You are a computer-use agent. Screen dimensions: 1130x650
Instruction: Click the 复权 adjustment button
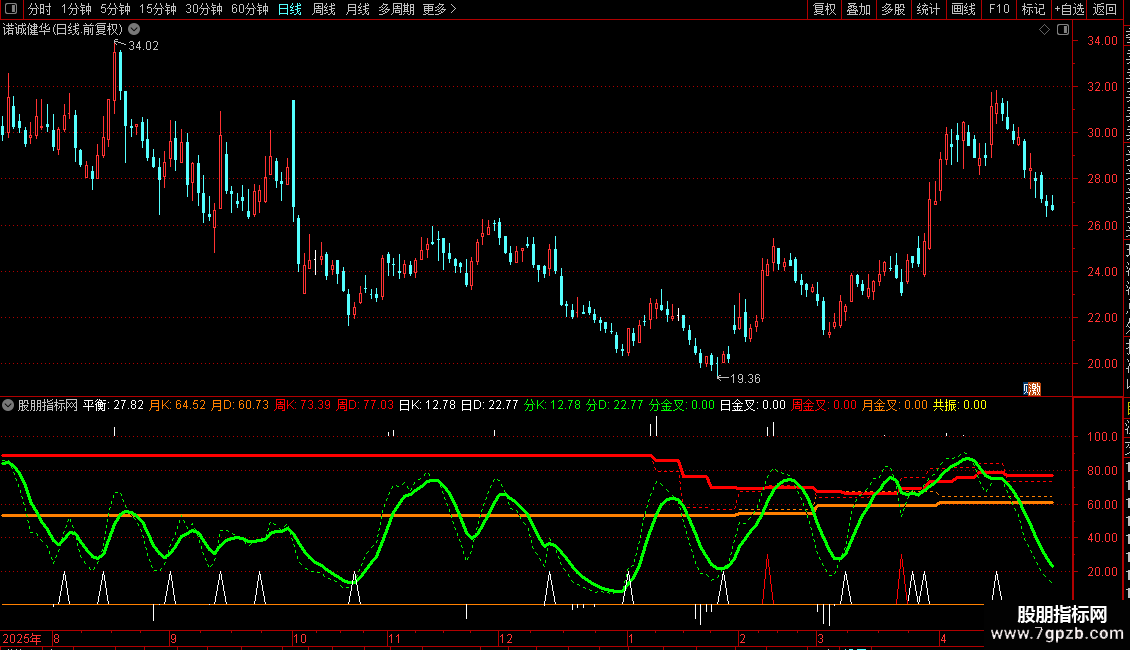pyautogui.click(x=824, y=9)
